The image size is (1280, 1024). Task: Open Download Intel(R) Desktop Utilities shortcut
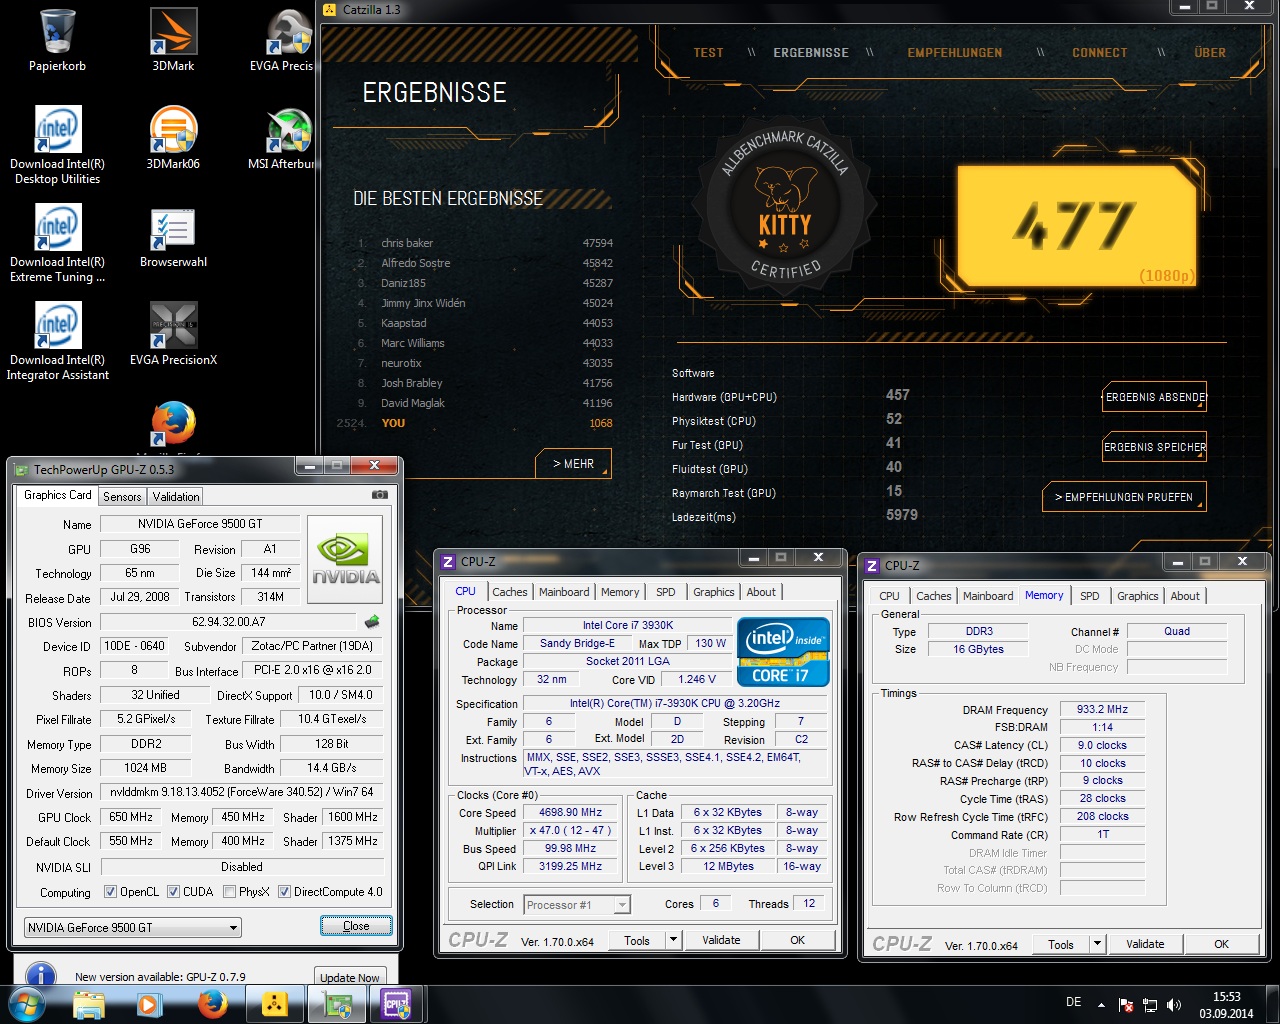coord(58,145)
